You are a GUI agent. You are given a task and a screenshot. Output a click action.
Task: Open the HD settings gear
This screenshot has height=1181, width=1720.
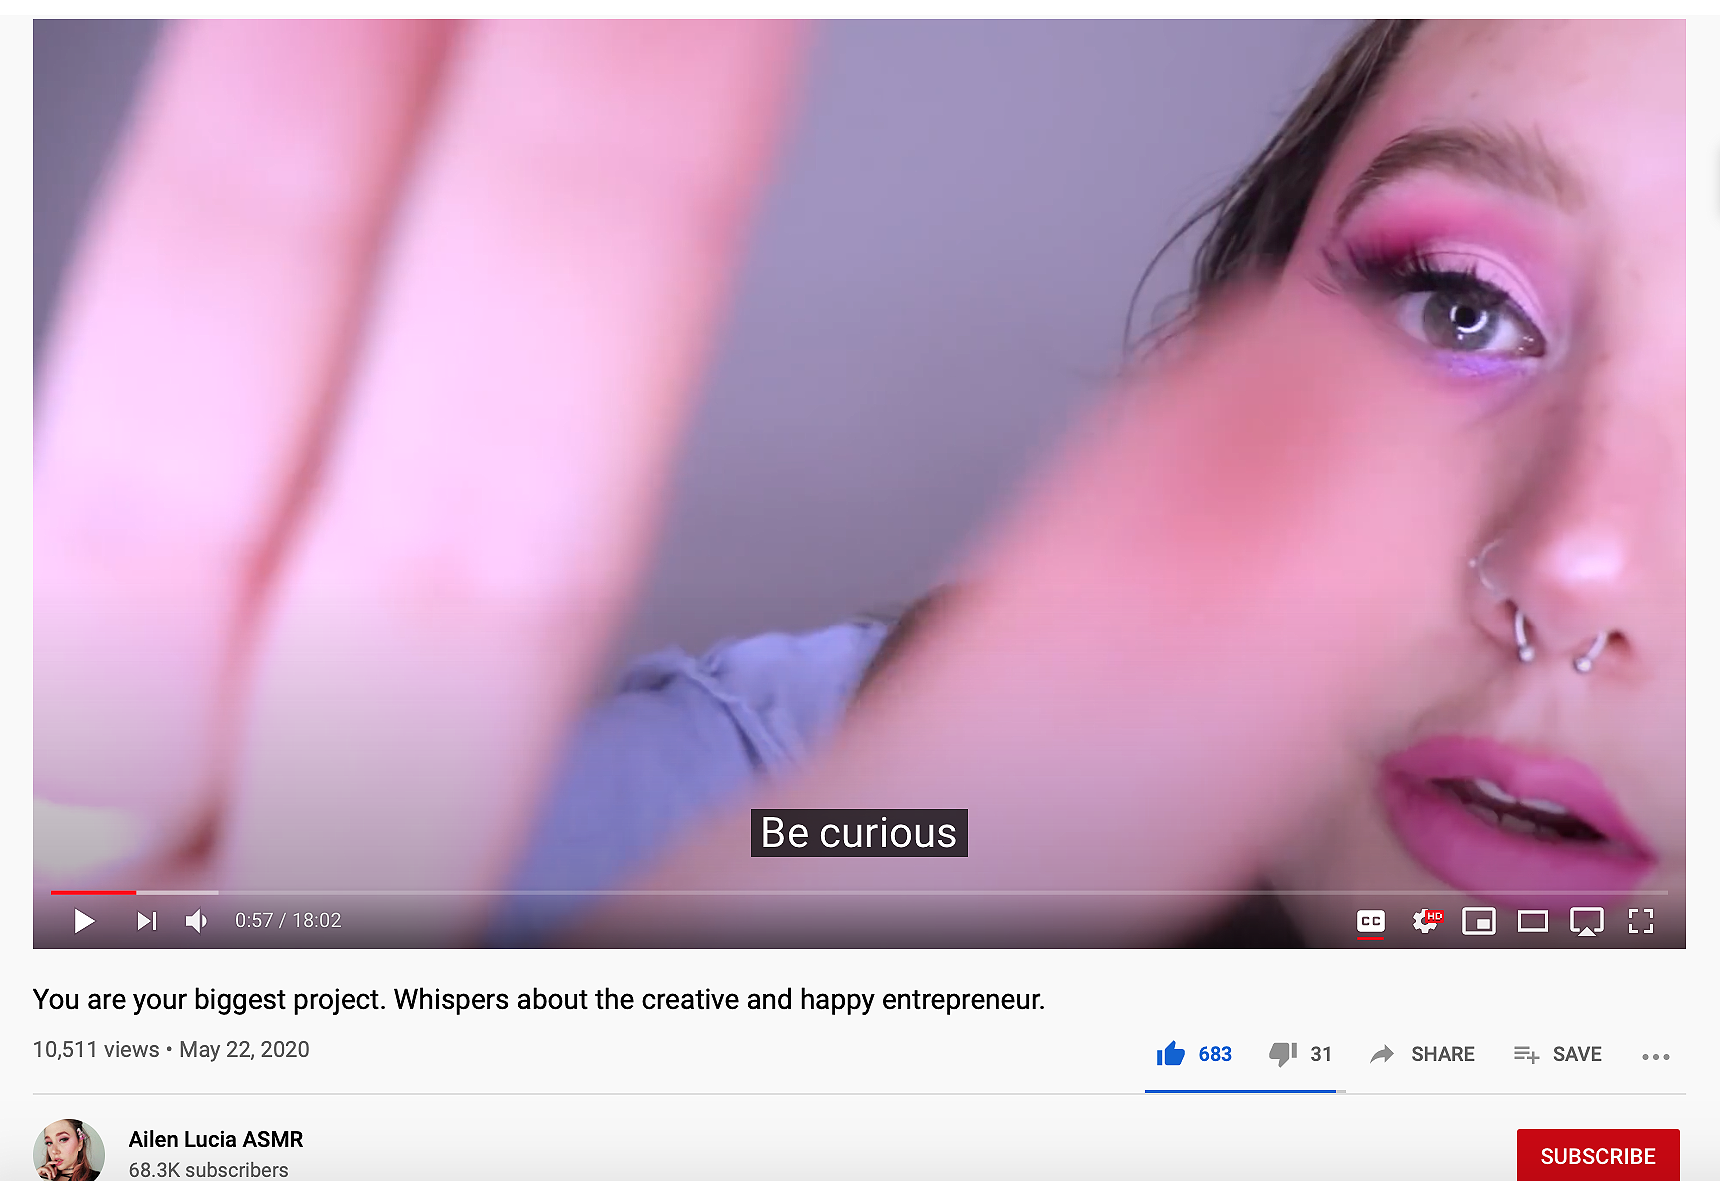coord(1426,920)
